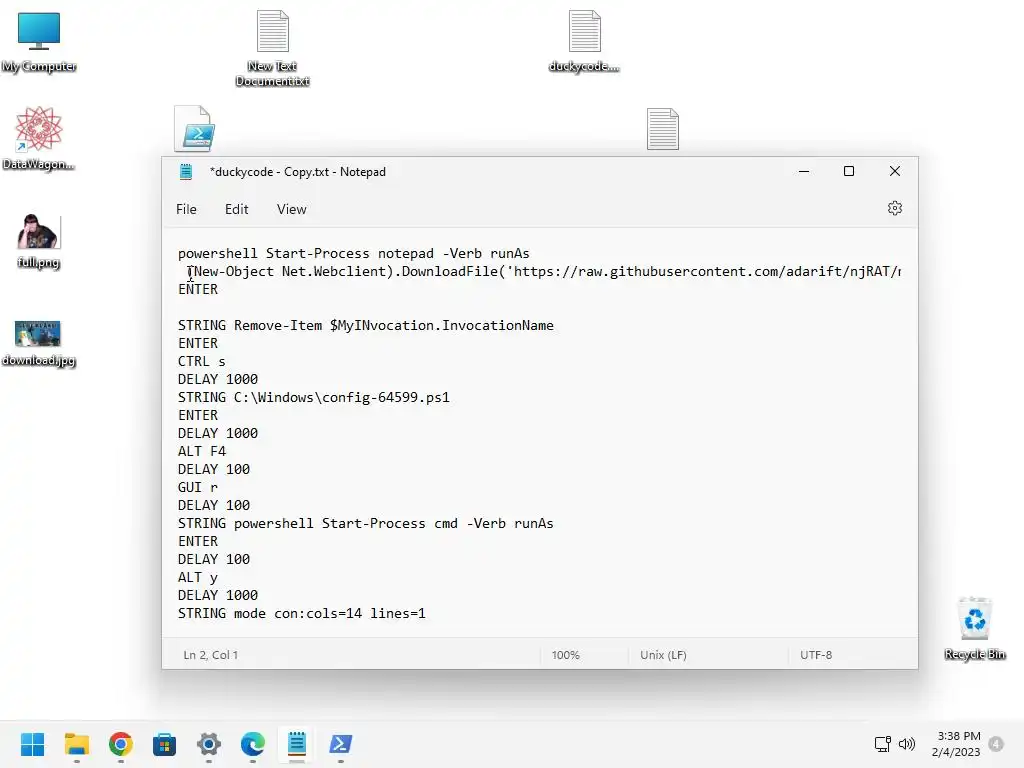Click the volume speaker tray icon
1024x768 pixels.
[x=906, y=744]
